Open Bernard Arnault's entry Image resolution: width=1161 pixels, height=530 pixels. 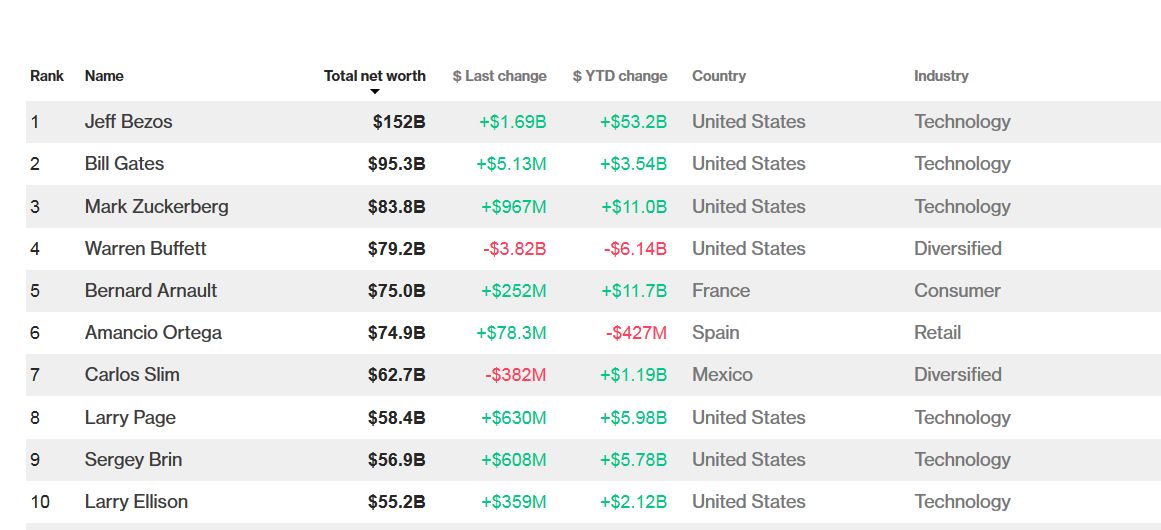click(150, 291)
